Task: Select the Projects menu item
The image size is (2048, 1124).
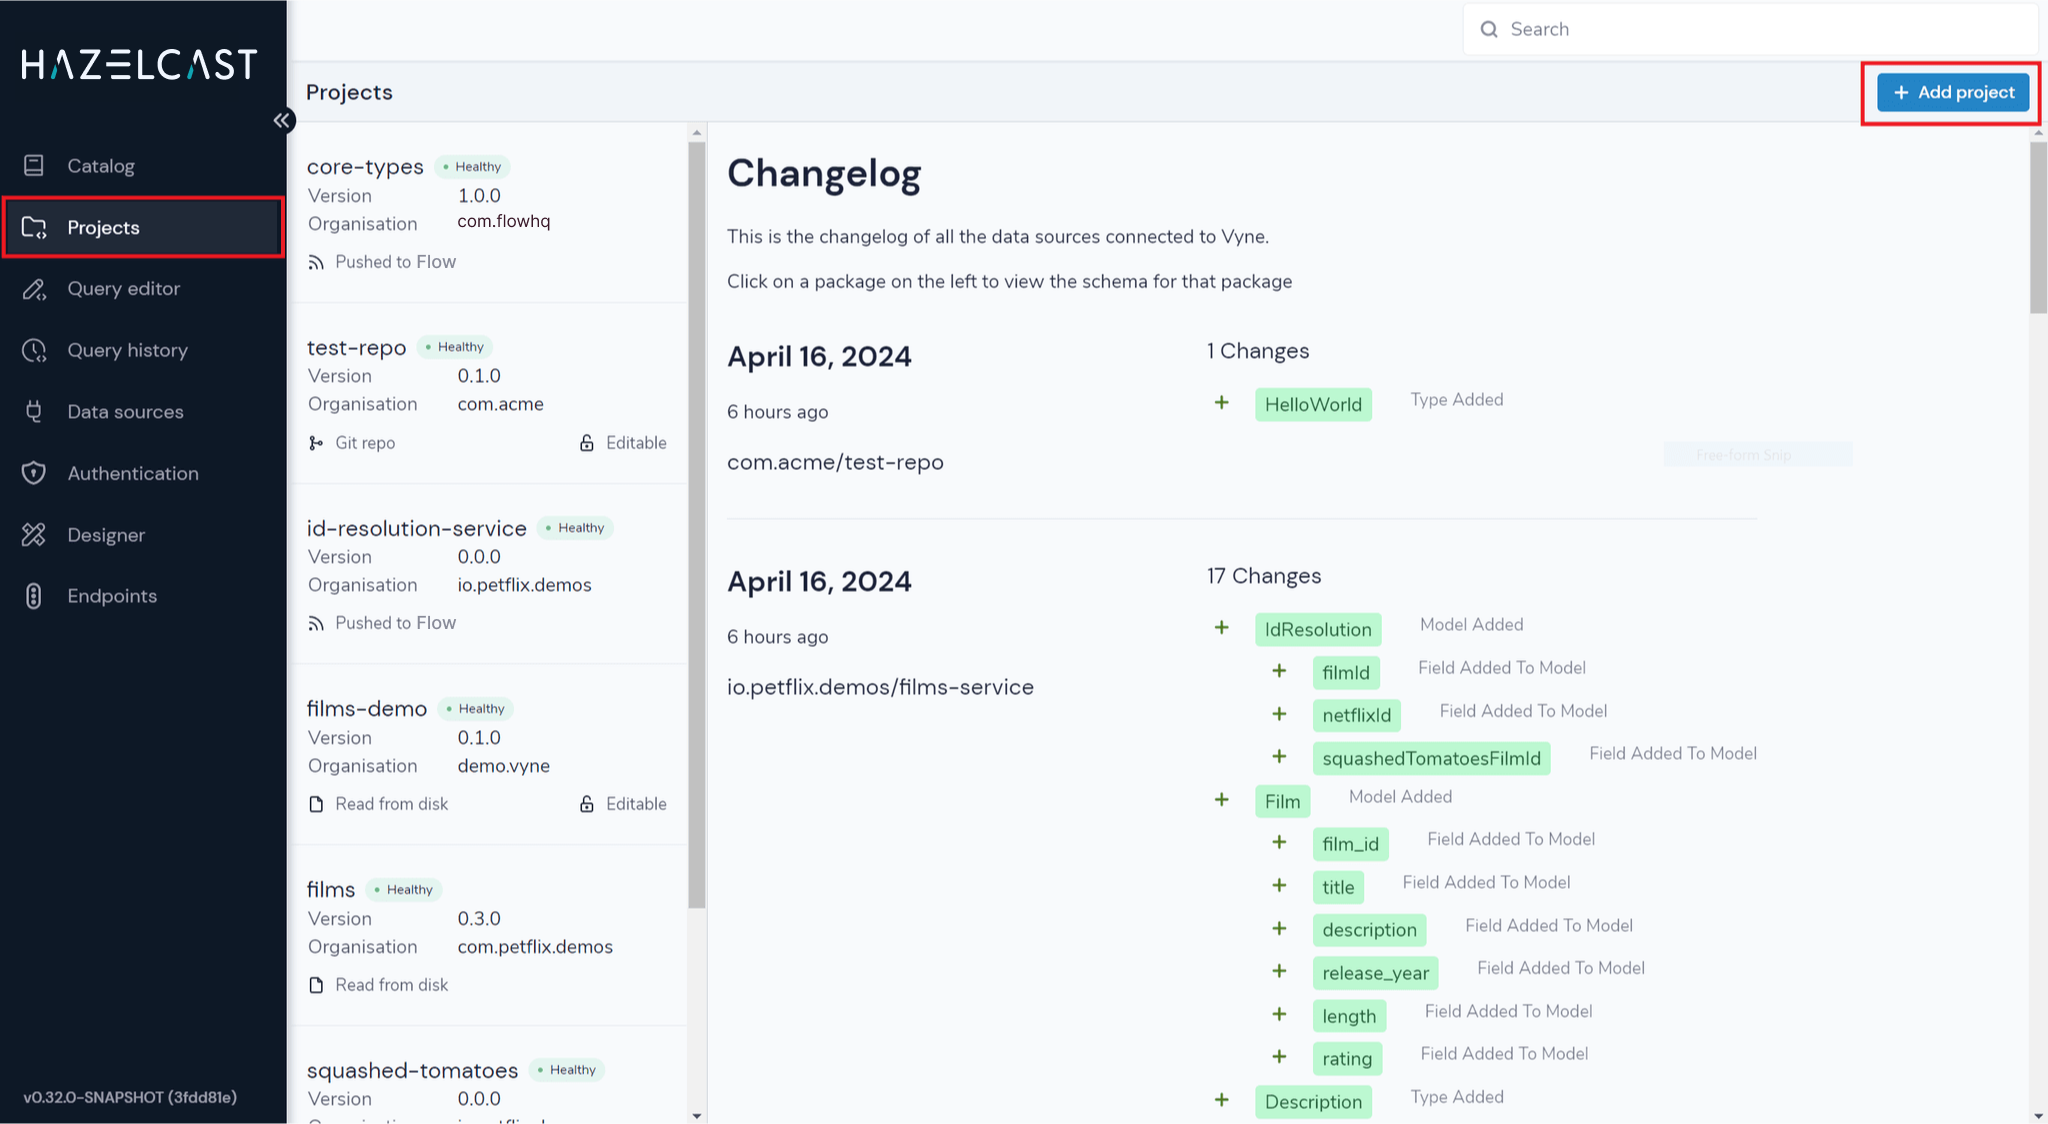Action: coord(143,227)
